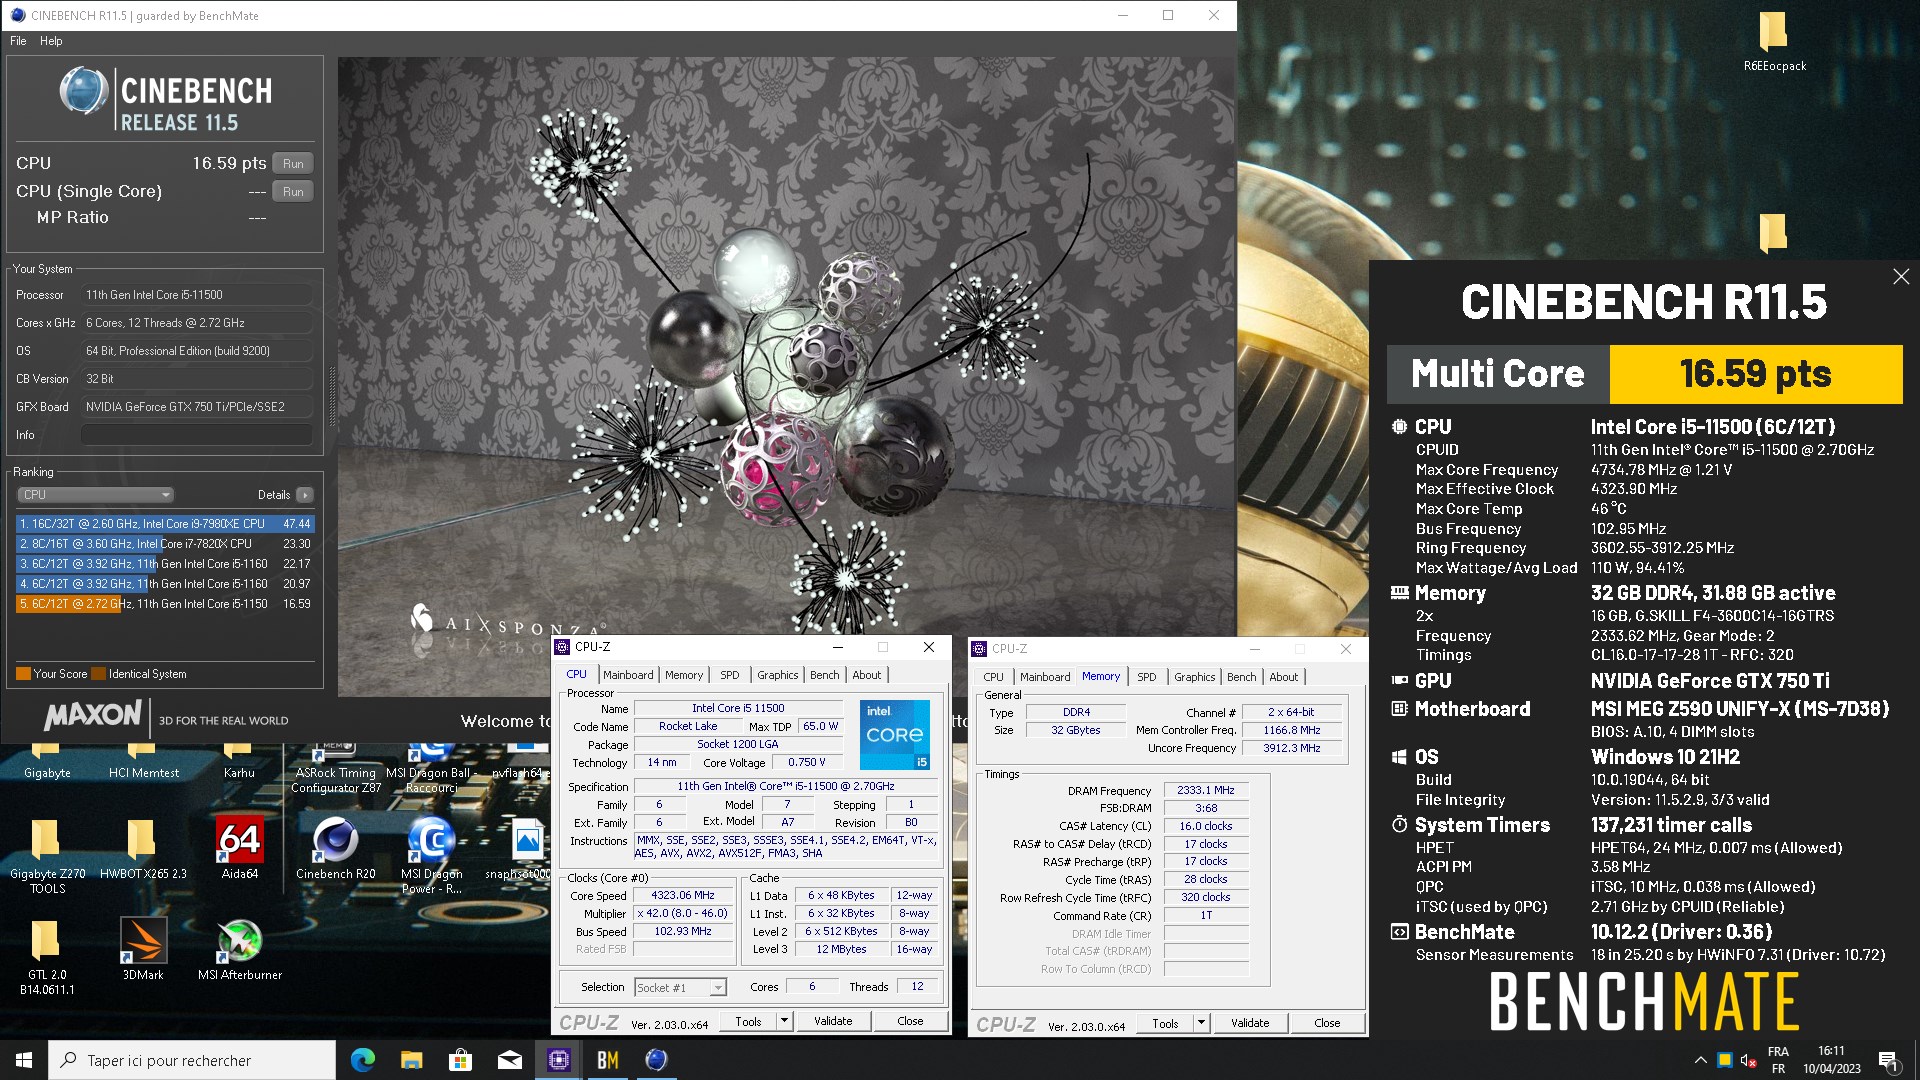Switch to Mainboard tab in left CPU-Z
The height and width of the screenshot is (1080, 1920).
[x=628, y=675]
